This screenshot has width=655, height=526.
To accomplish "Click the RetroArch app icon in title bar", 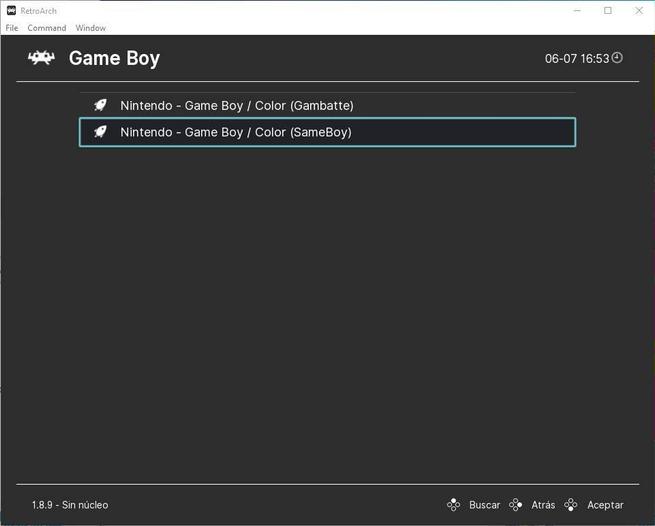I will click(11, 11).
